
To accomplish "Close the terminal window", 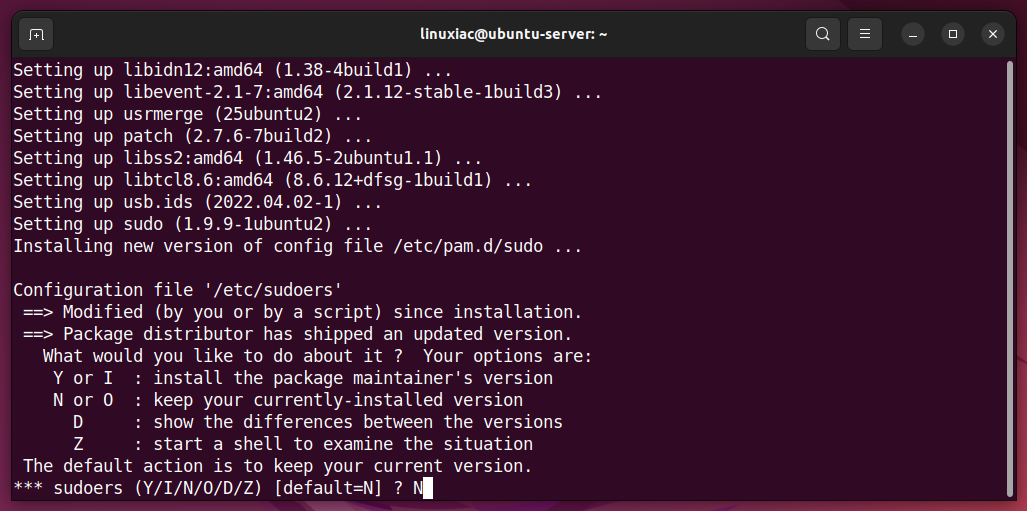I will [x=993, y=34].
